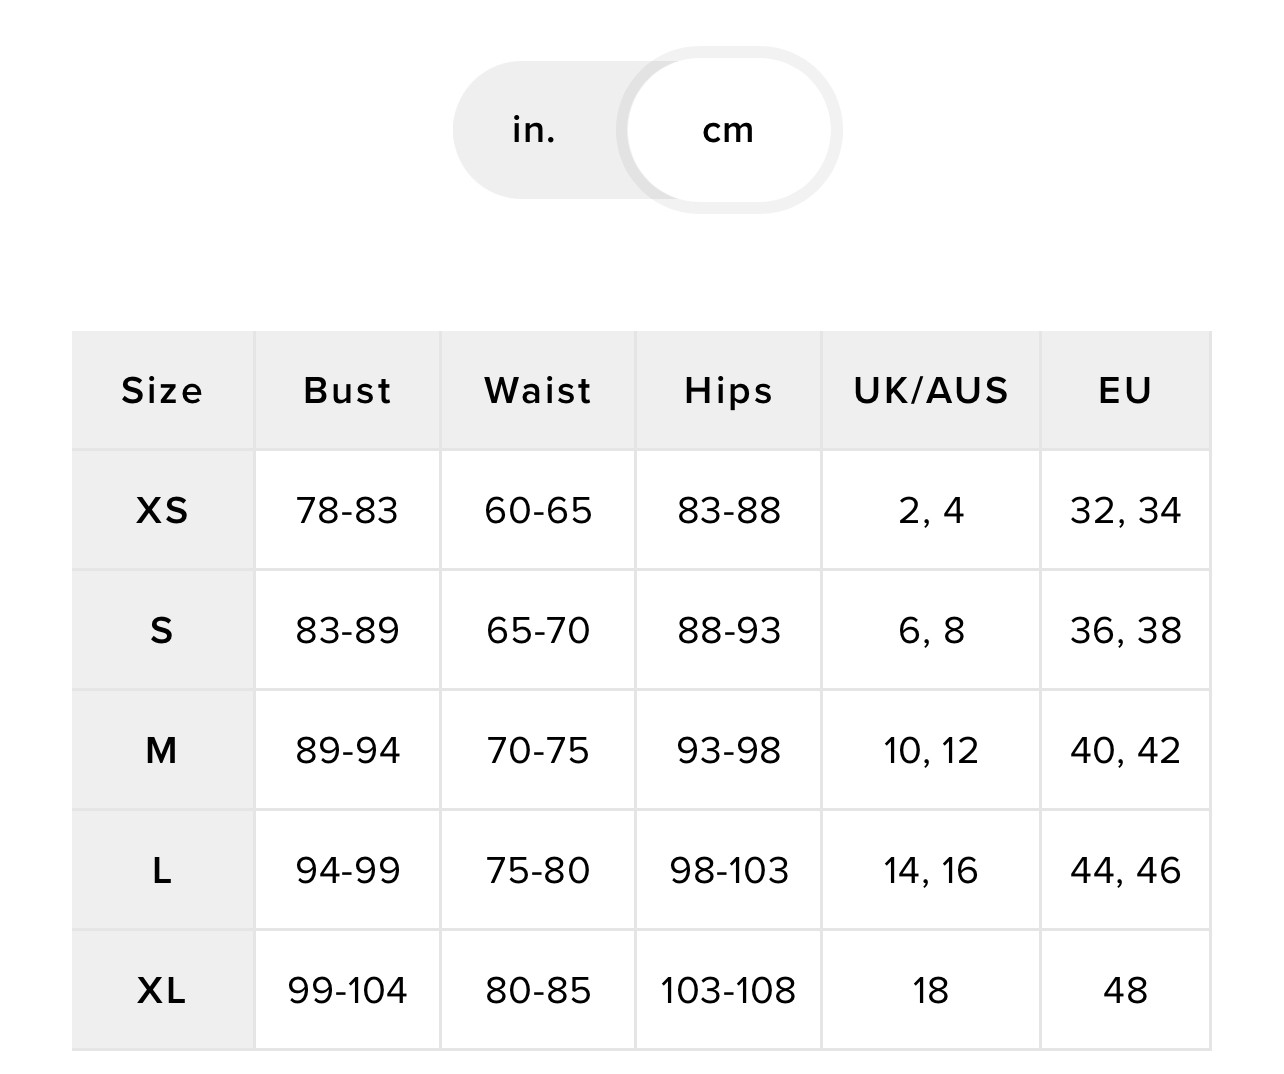Click the 93-98 hips measurement cell
Viewport: 1284px width, 1074px height.
(x=729, y=750)
